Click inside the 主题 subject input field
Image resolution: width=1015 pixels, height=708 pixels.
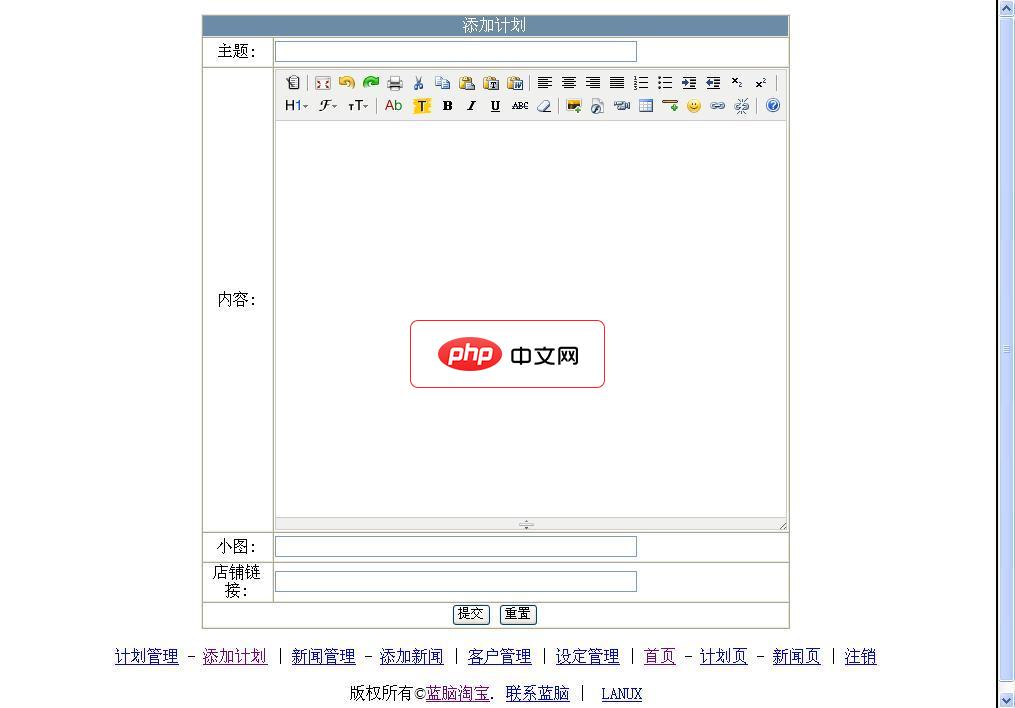pyautogui.click(x=455, y=51)
